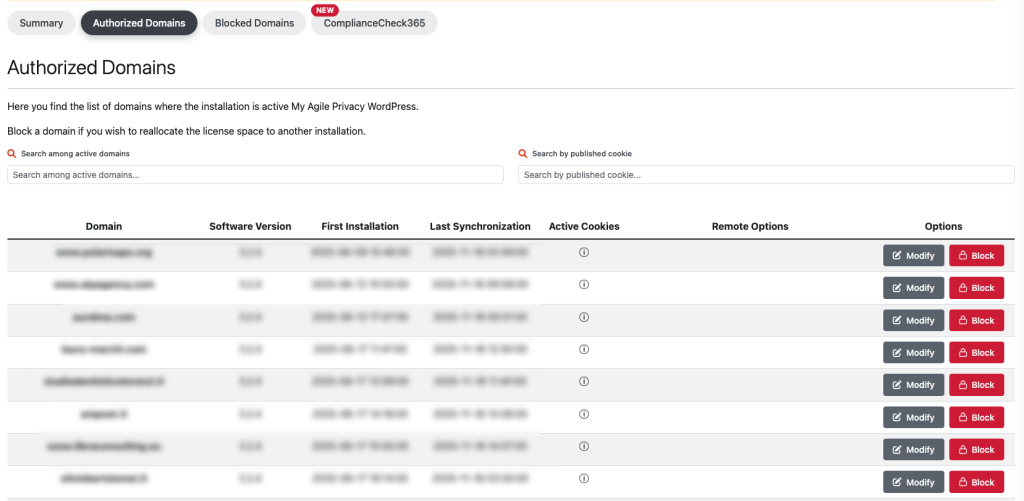
Task: Click Block in the sixth domain row
Action: pos(976,417)
